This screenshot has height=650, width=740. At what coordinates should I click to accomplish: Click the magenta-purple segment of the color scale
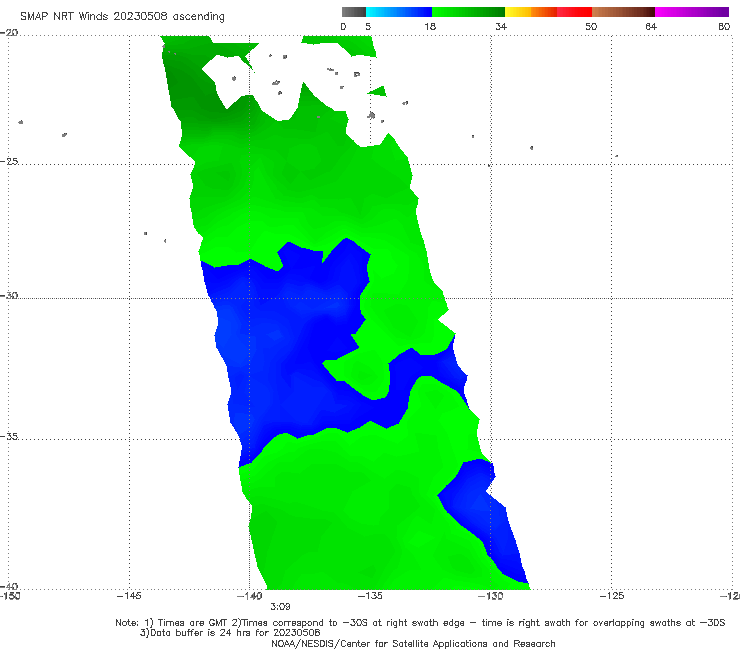(692, 12)
